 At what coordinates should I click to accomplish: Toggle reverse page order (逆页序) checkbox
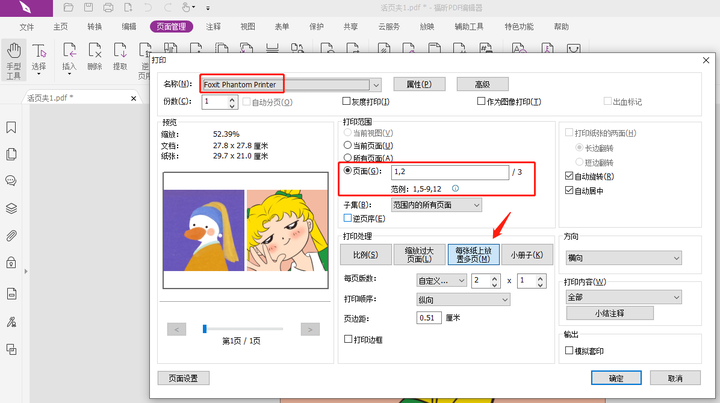pos(348,218)
